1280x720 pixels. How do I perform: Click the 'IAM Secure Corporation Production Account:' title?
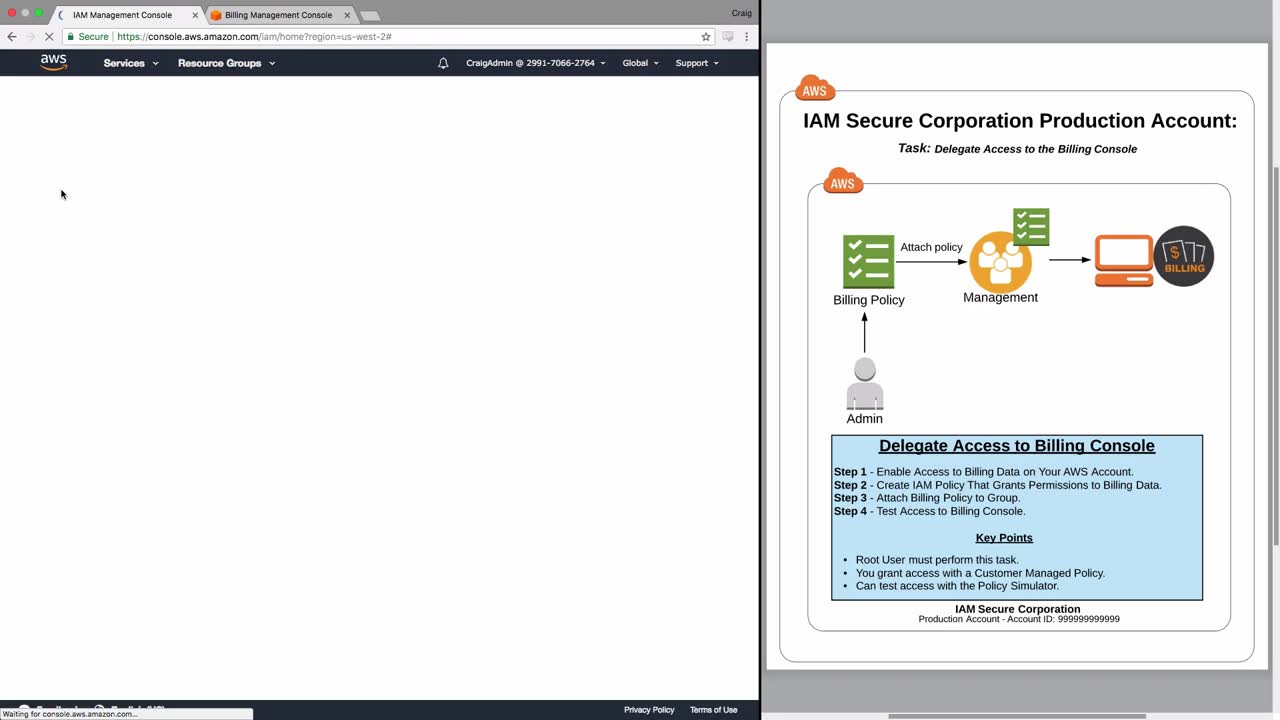[1020, 121]
